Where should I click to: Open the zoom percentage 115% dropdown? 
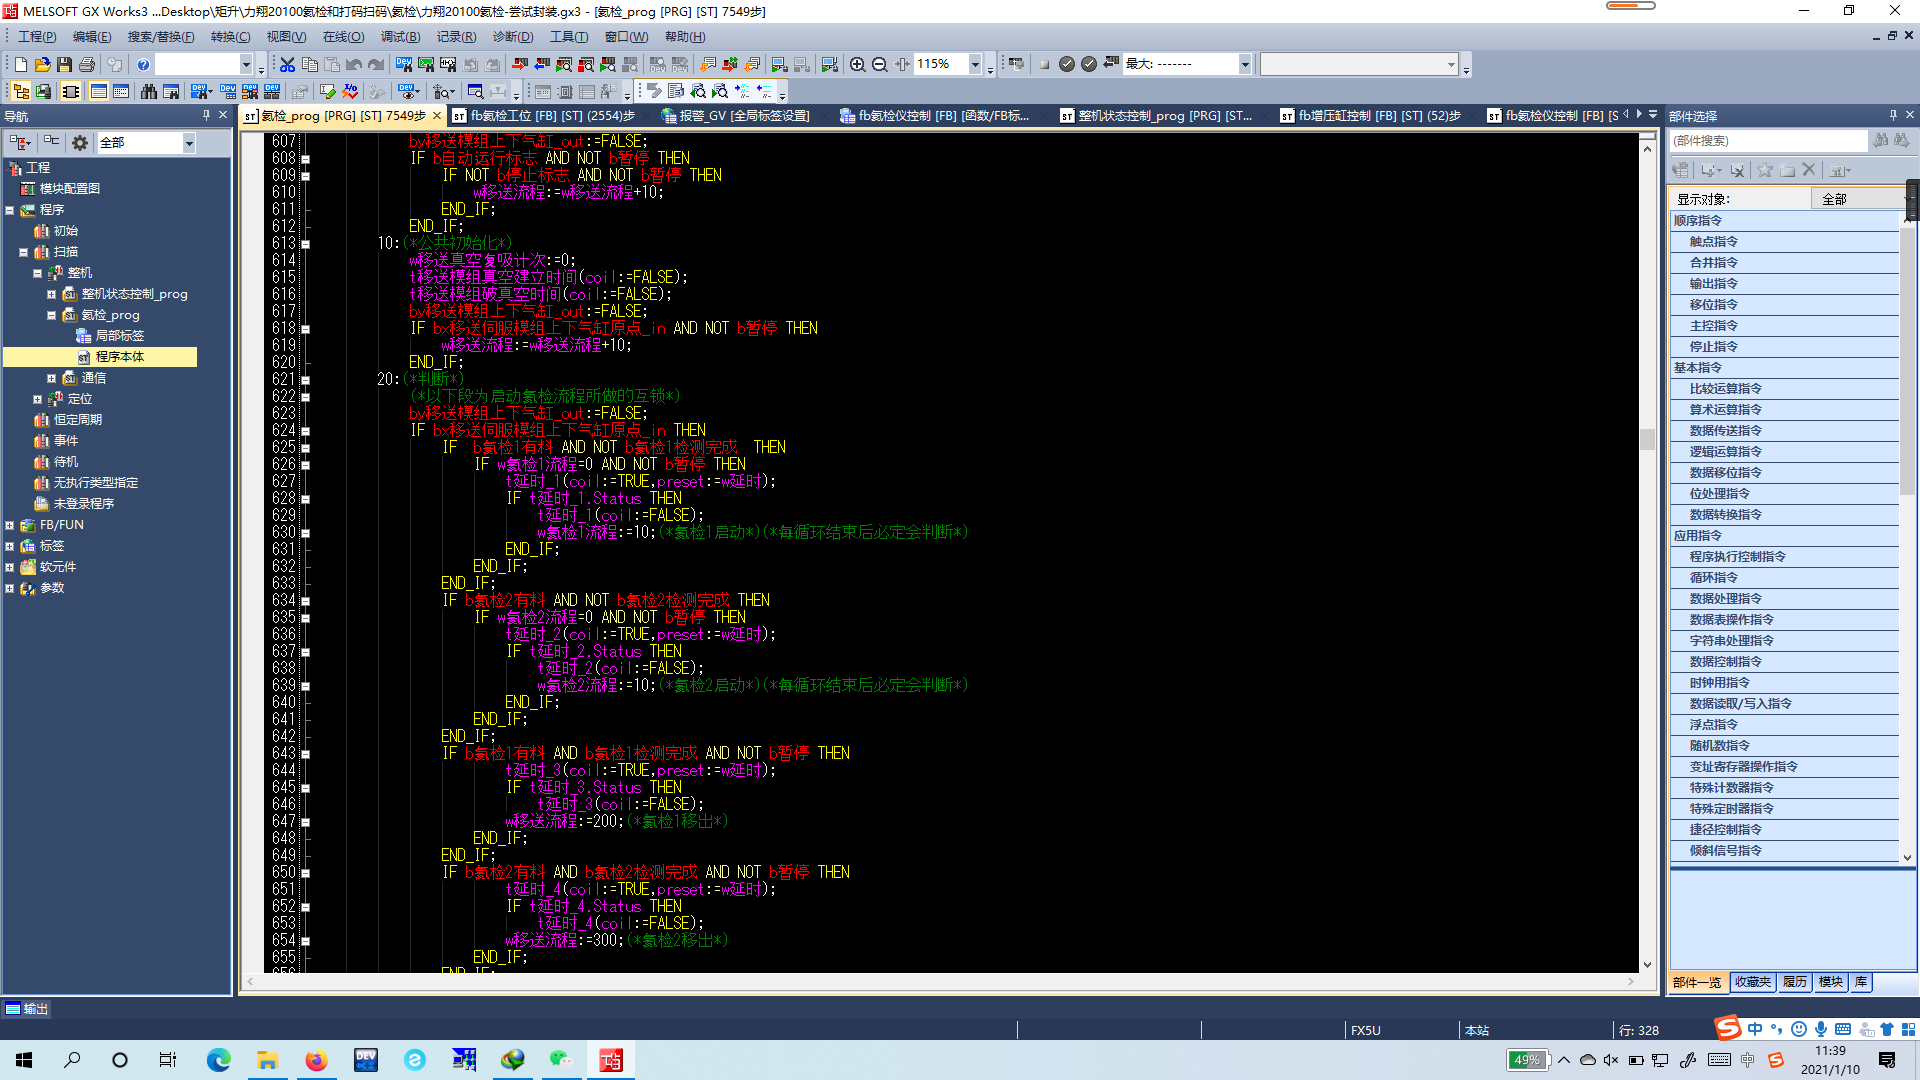(975, 64)
